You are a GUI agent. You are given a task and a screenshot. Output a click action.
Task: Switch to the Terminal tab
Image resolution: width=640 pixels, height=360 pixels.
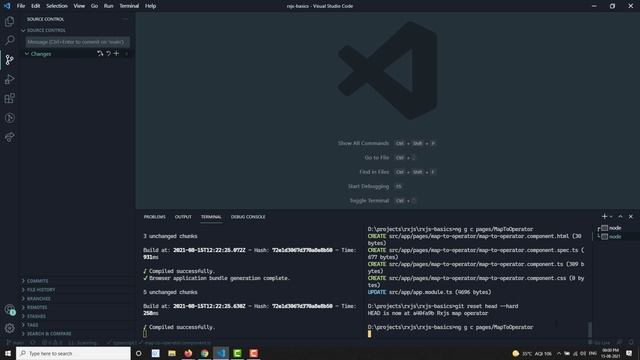pyautogui.click(x=211, y=217)
